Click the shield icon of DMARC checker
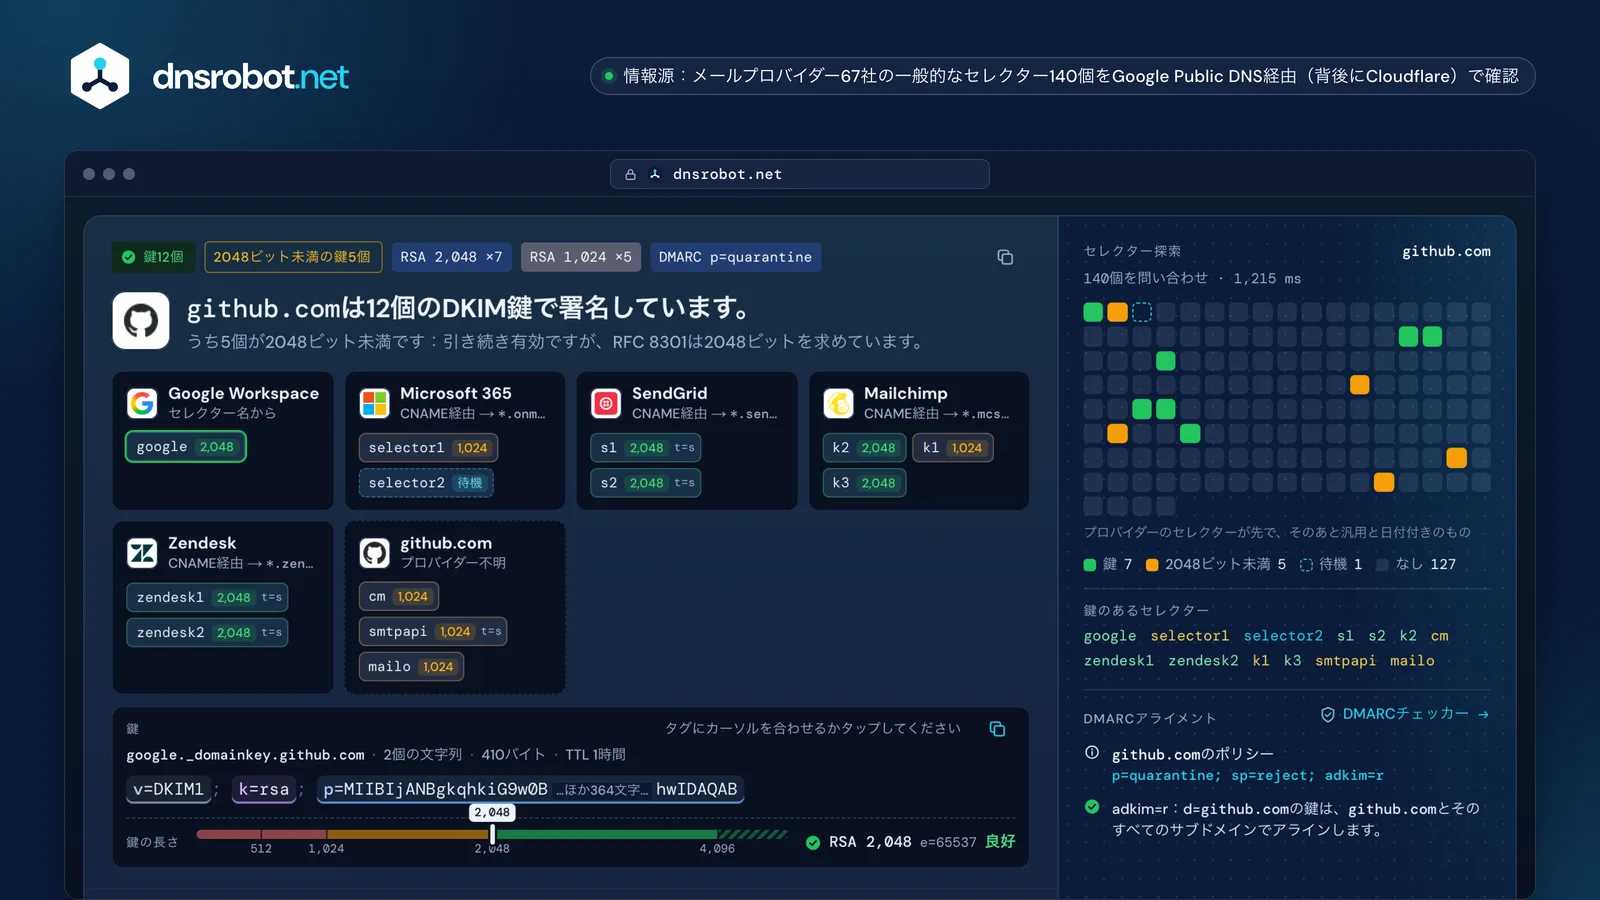This screenshot has height=900, width=1600. click(1328, 714)
